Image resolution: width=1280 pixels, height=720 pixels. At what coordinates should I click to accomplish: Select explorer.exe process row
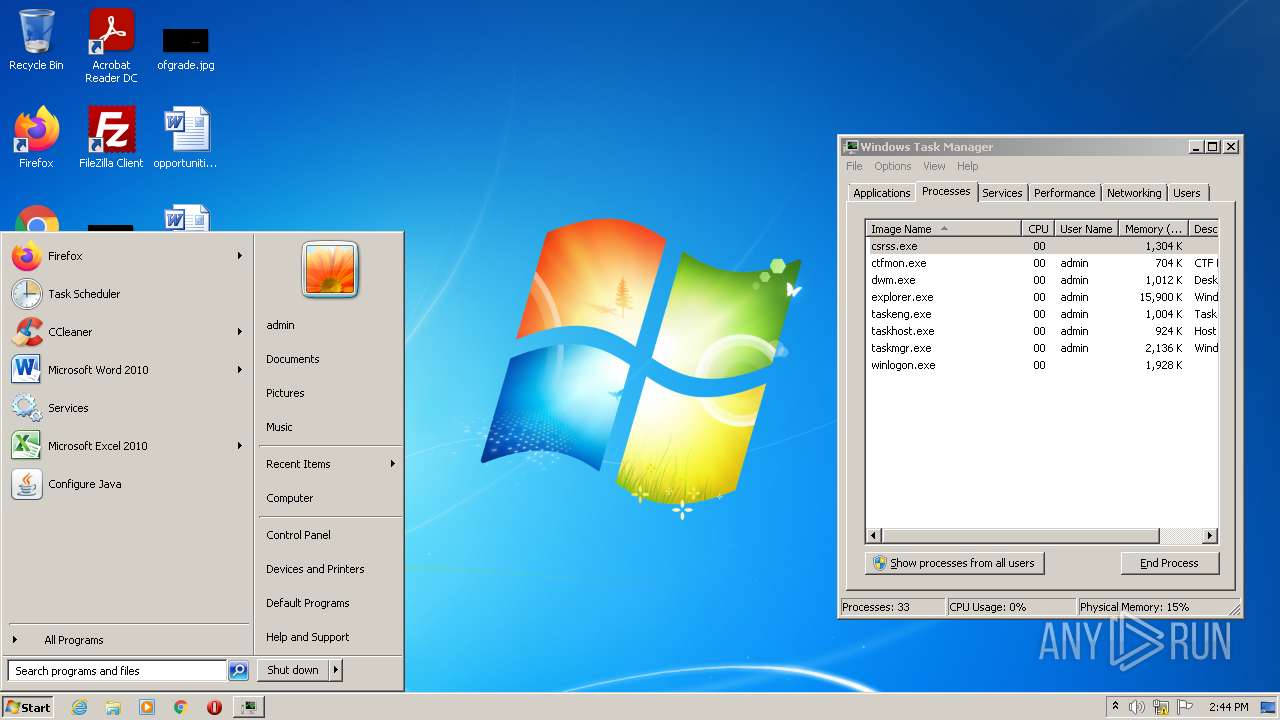pyautogui.click(x=1042, y=297)
